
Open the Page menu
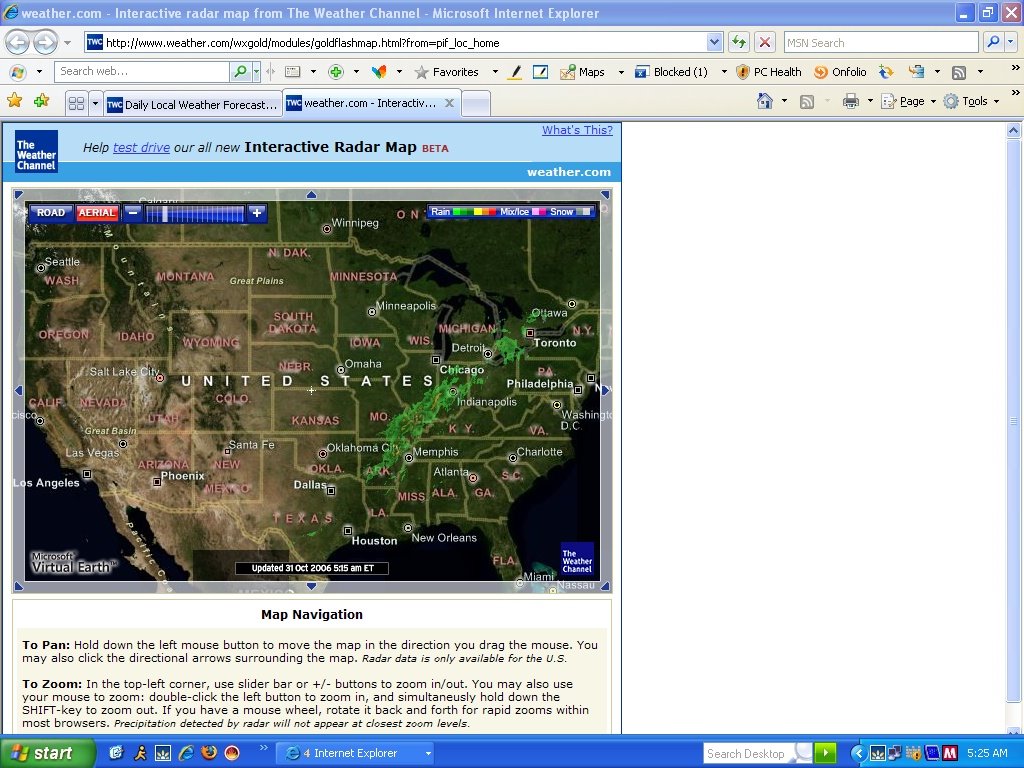coord(908,101)
